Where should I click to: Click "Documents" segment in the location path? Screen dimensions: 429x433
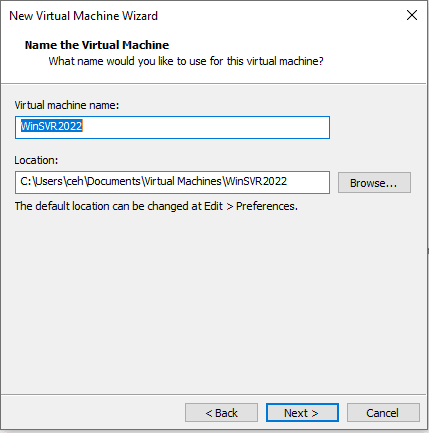114,181
